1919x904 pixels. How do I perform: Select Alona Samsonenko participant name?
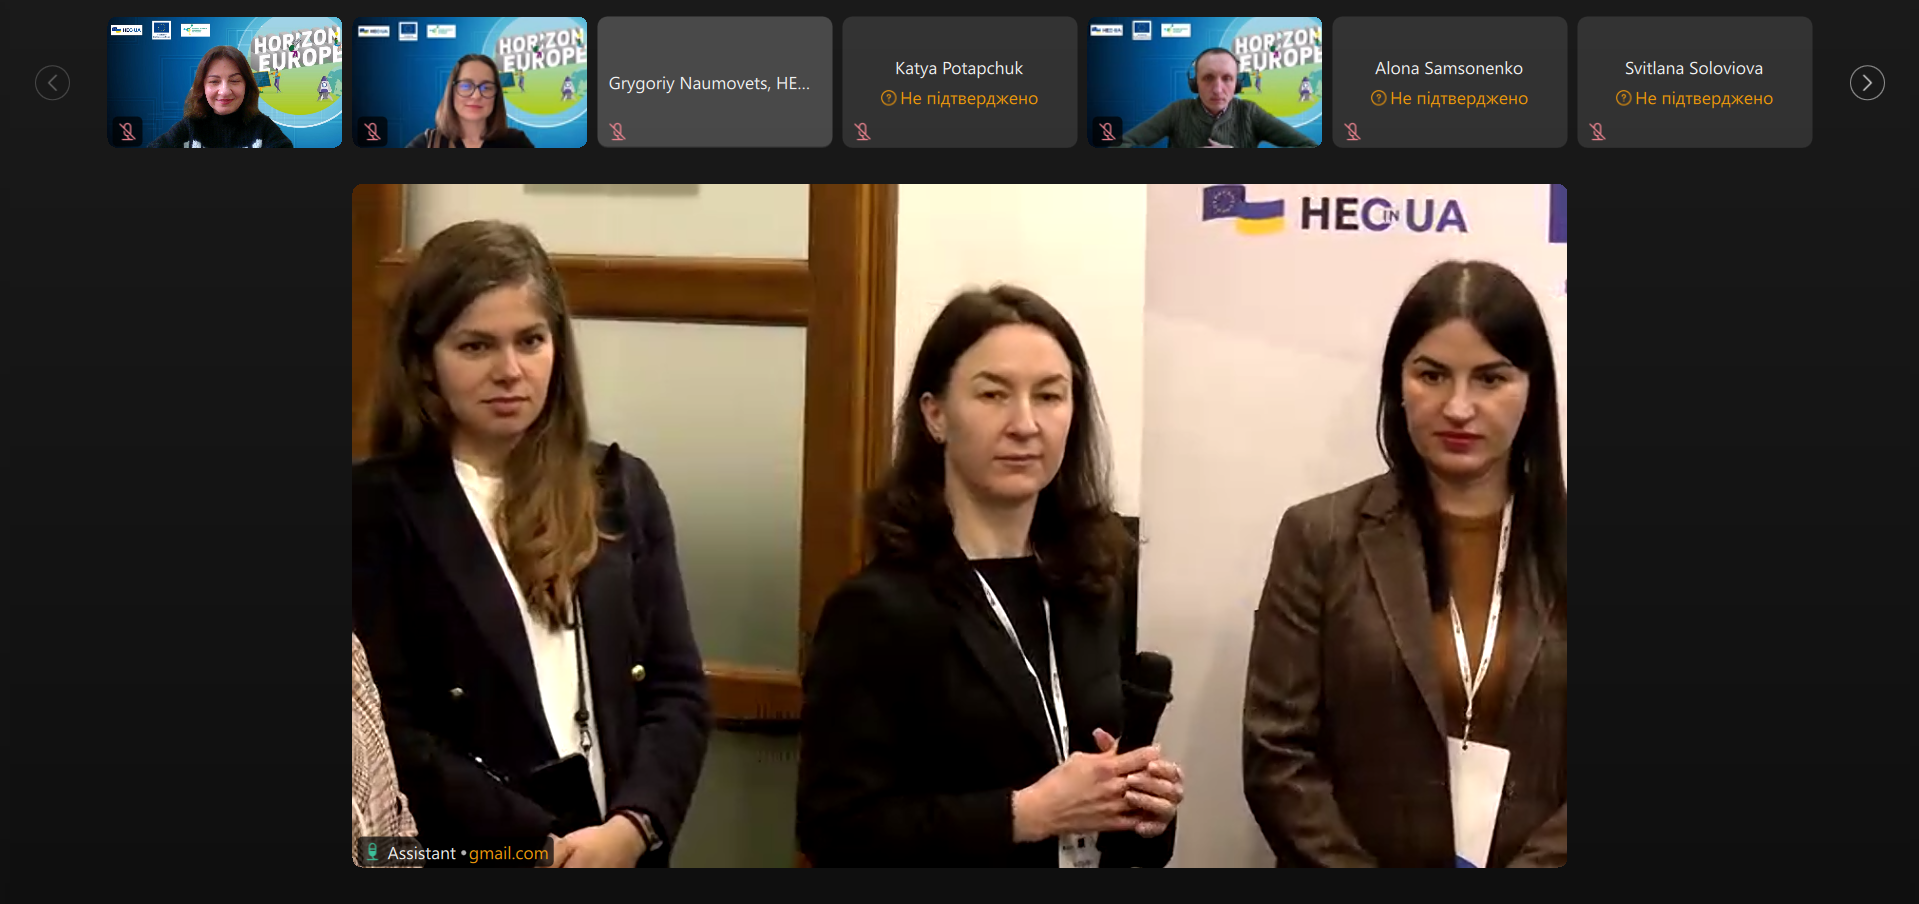point(1448,68)
